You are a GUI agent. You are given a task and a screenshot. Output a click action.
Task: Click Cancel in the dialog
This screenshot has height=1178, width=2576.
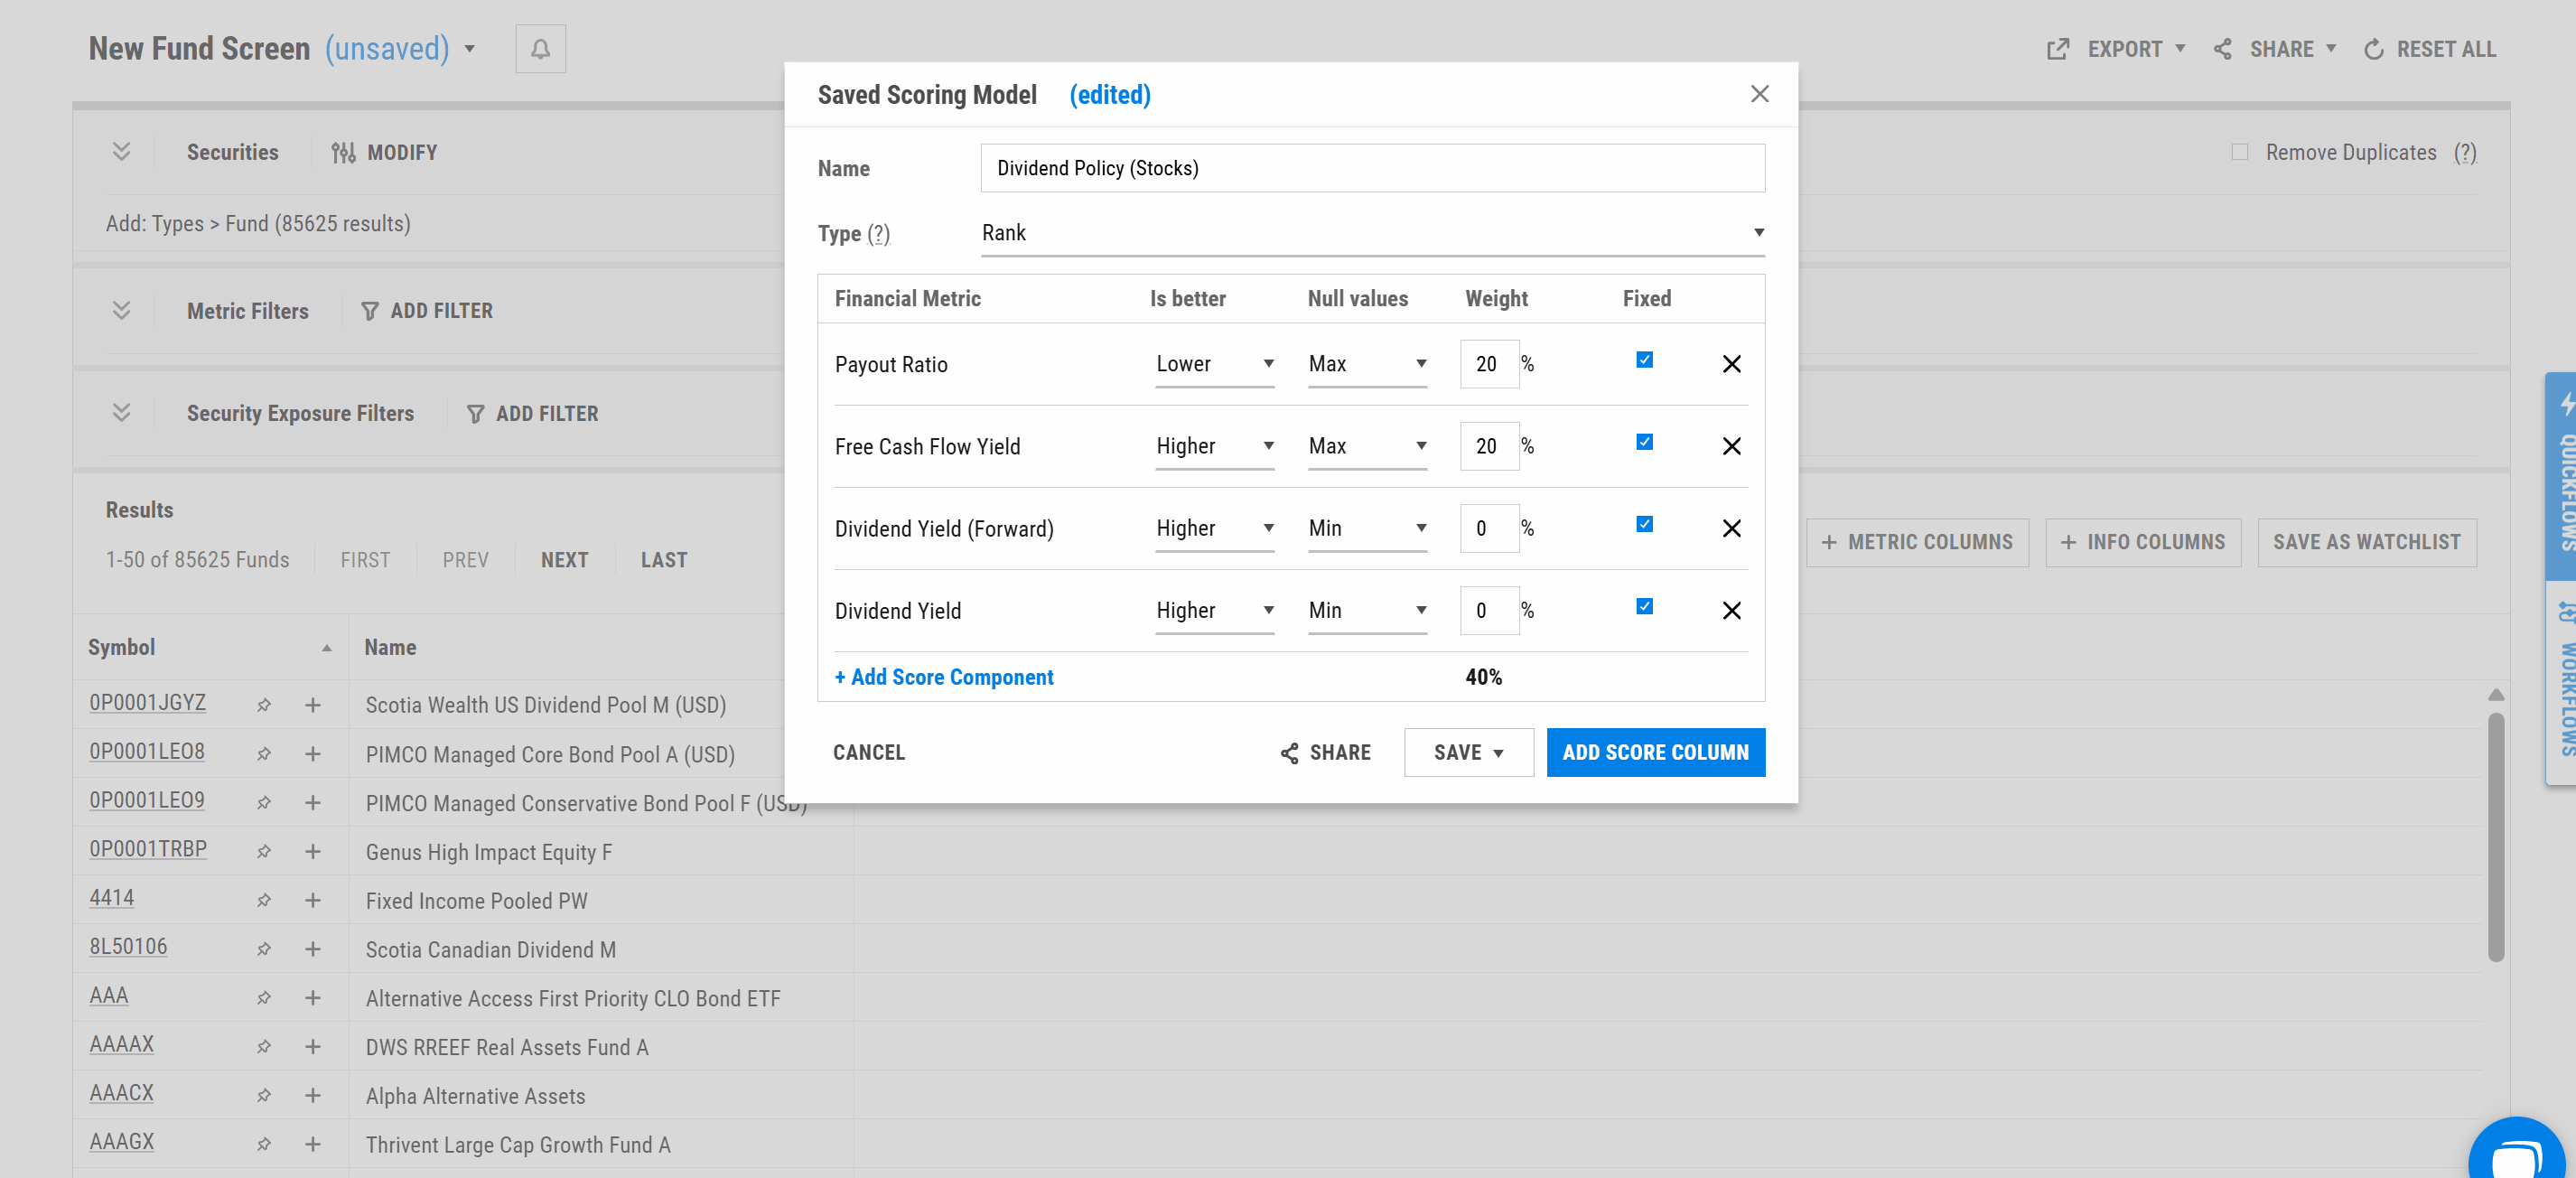point(868,753)
